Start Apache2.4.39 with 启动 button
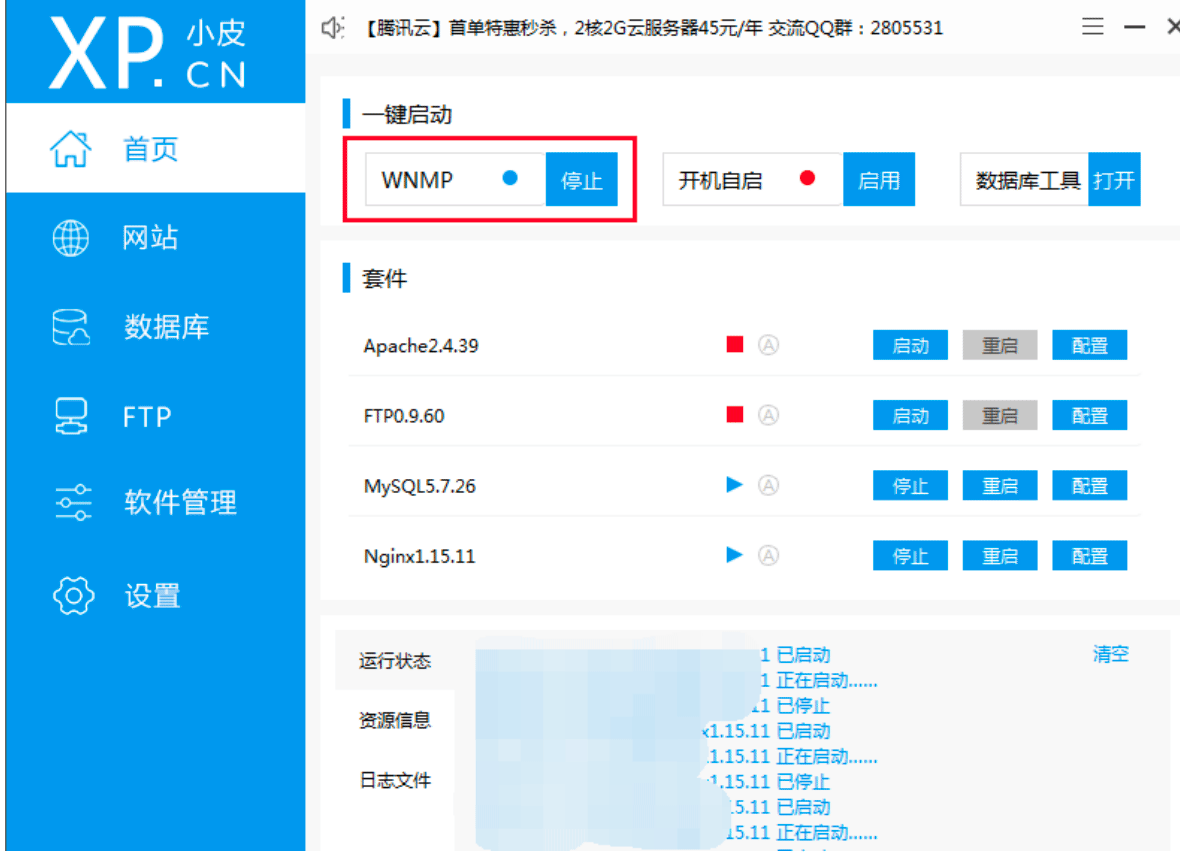The image size is (1180, 858). point(911,345)
